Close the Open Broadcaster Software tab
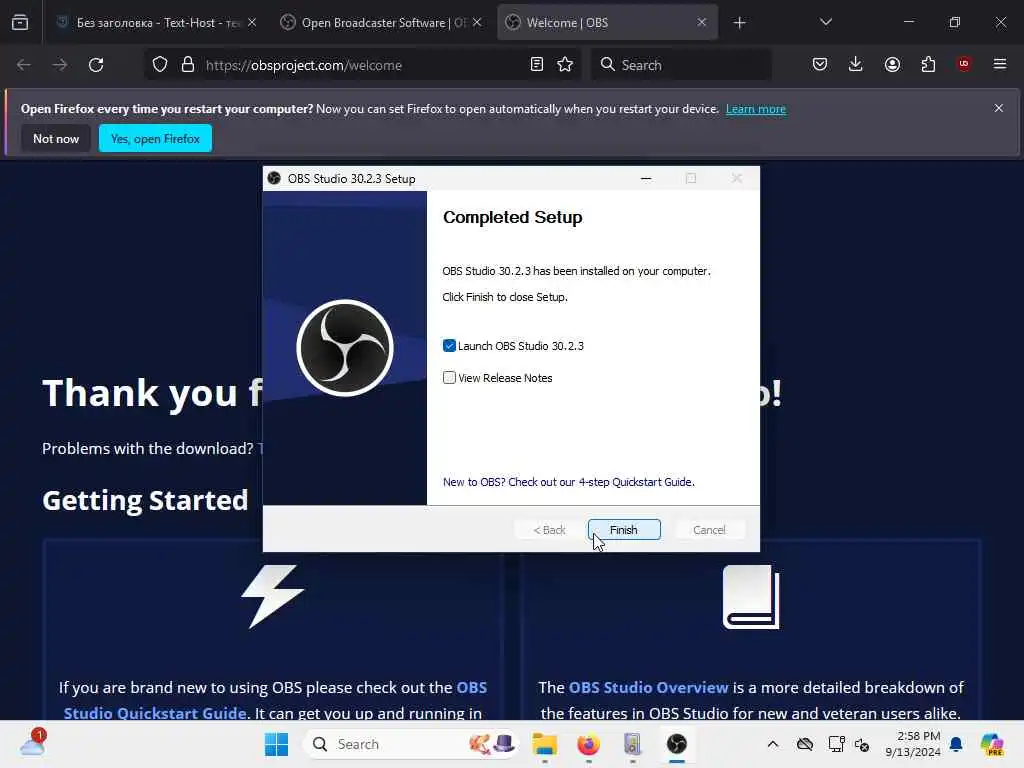Image resolution: width=1024 pixels, height=768 pixels. [477, 22]
